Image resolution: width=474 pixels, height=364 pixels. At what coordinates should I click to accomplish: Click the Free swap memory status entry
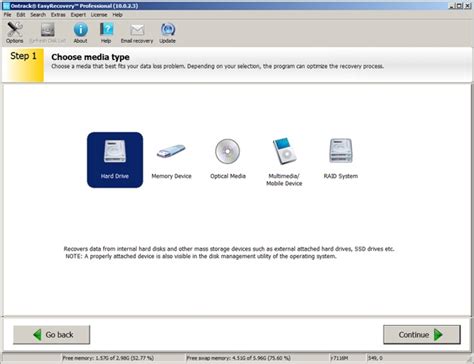coord(238,358)
